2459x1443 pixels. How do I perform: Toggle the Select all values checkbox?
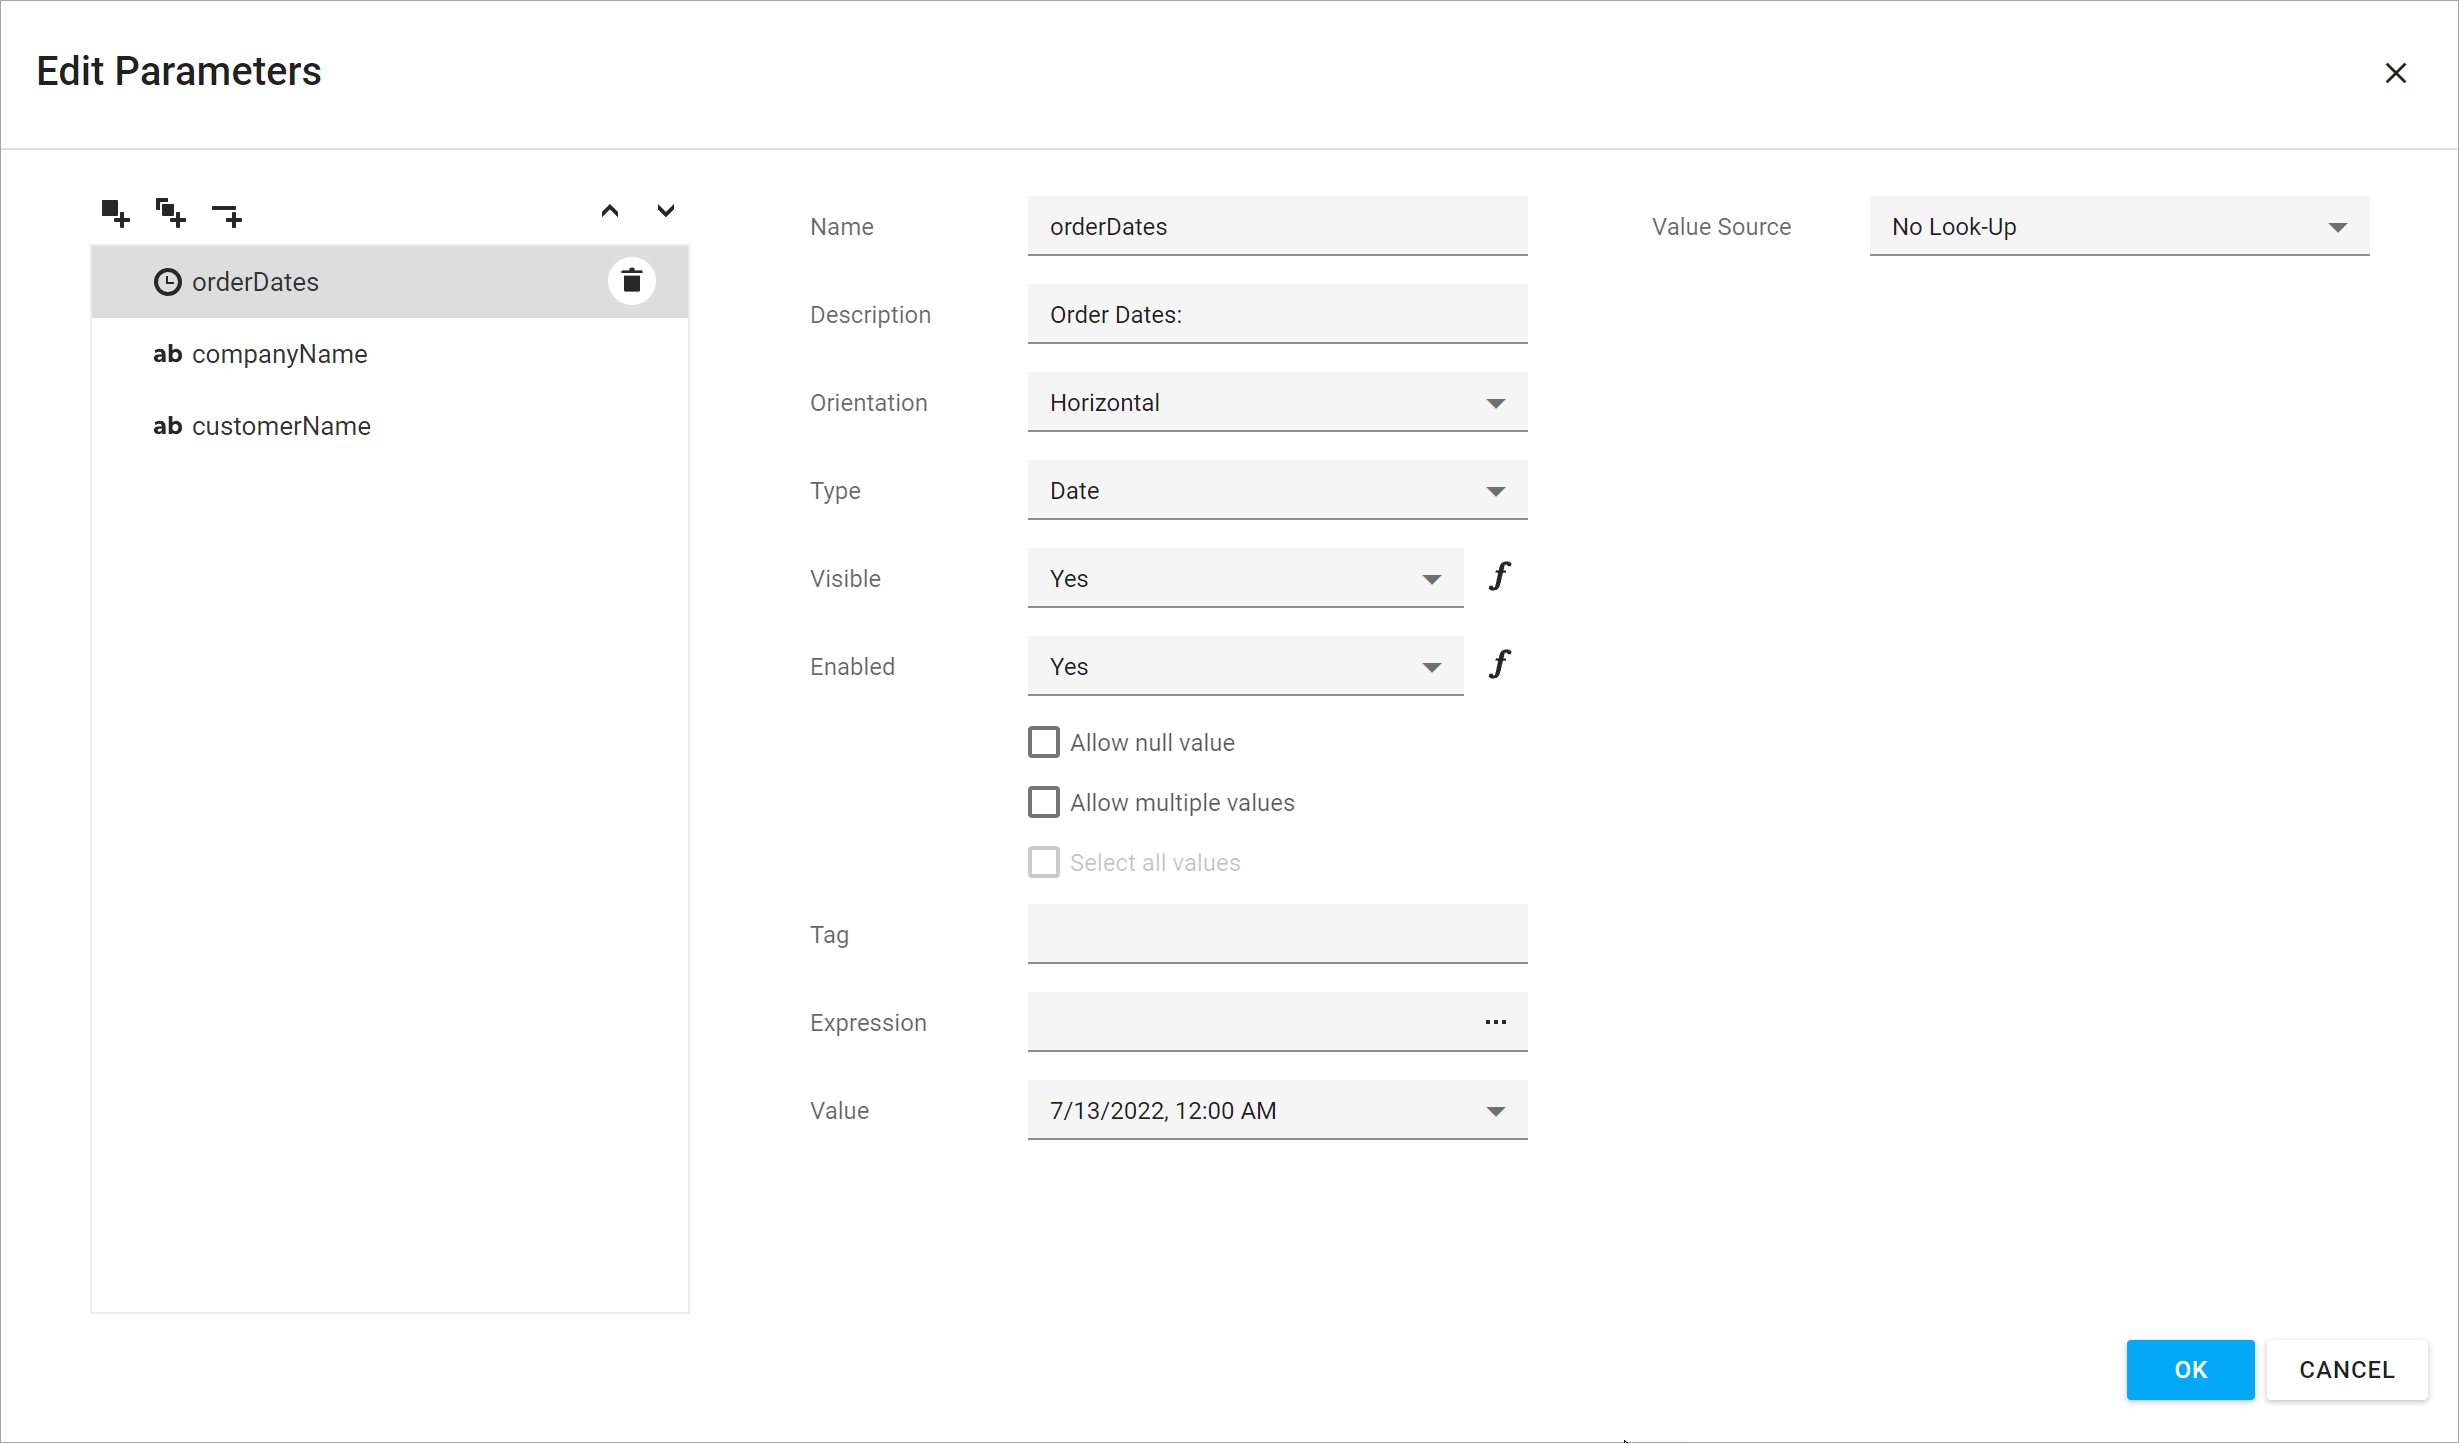[1044, 861]
